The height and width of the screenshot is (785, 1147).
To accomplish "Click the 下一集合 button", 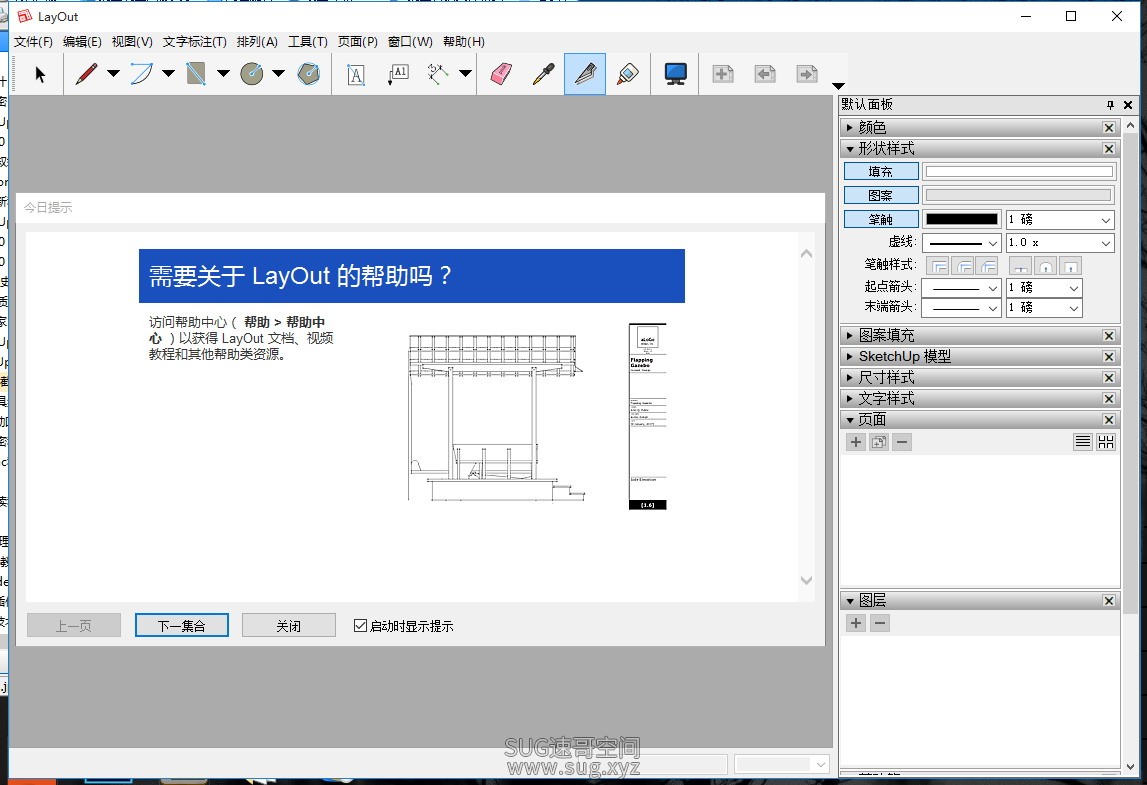I will pos(181,626).
